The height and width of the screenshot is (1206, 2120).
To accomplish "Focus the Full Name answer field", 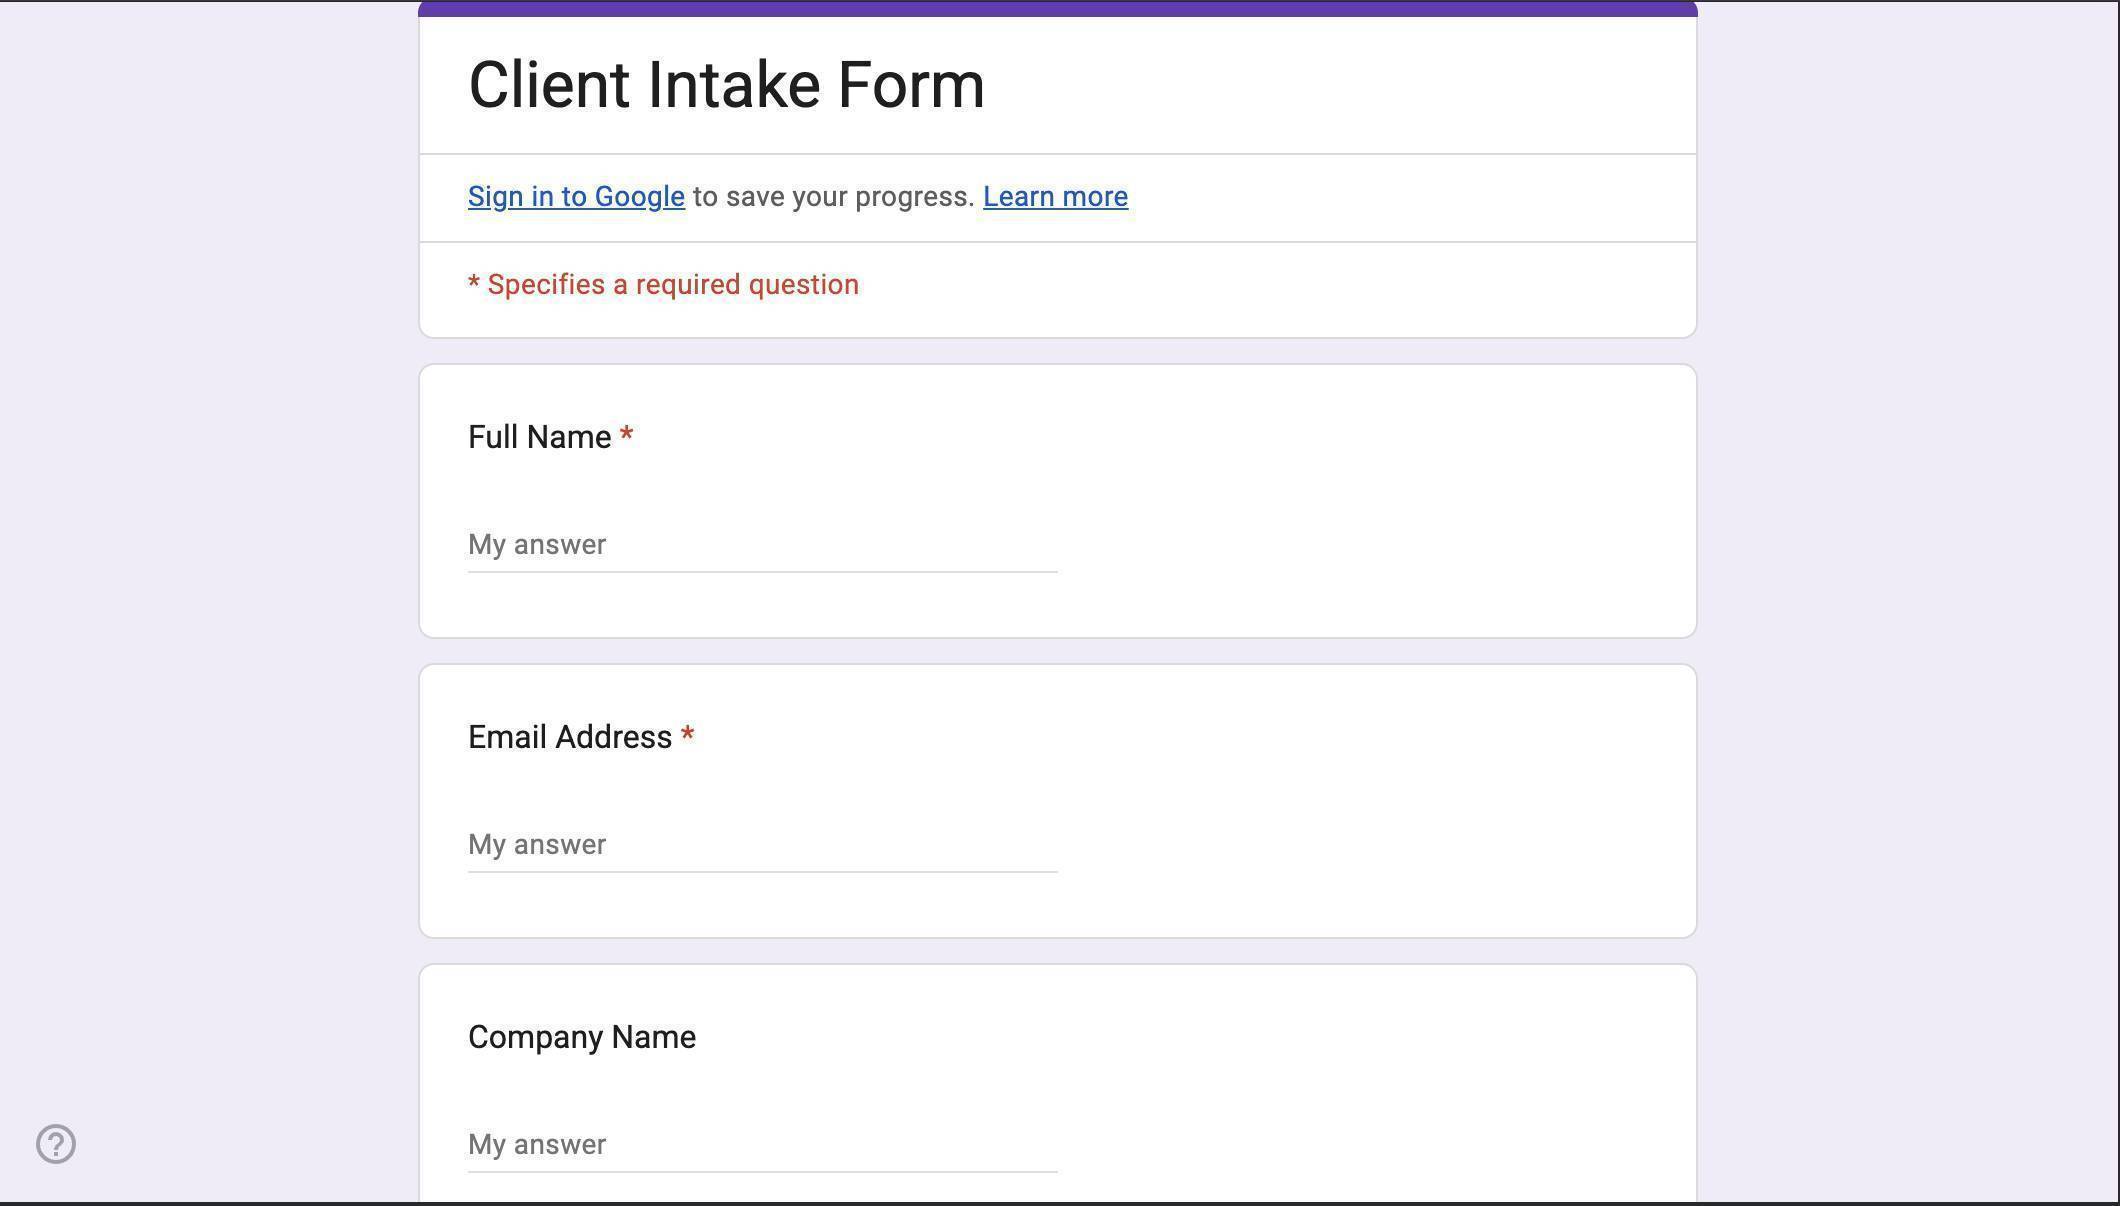I will click(x=762, y=545).
